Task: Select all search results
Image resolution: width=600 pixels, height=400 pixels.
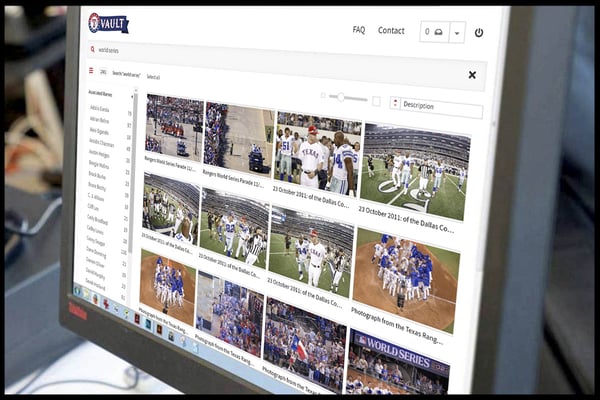Action: tap(153, 77)
